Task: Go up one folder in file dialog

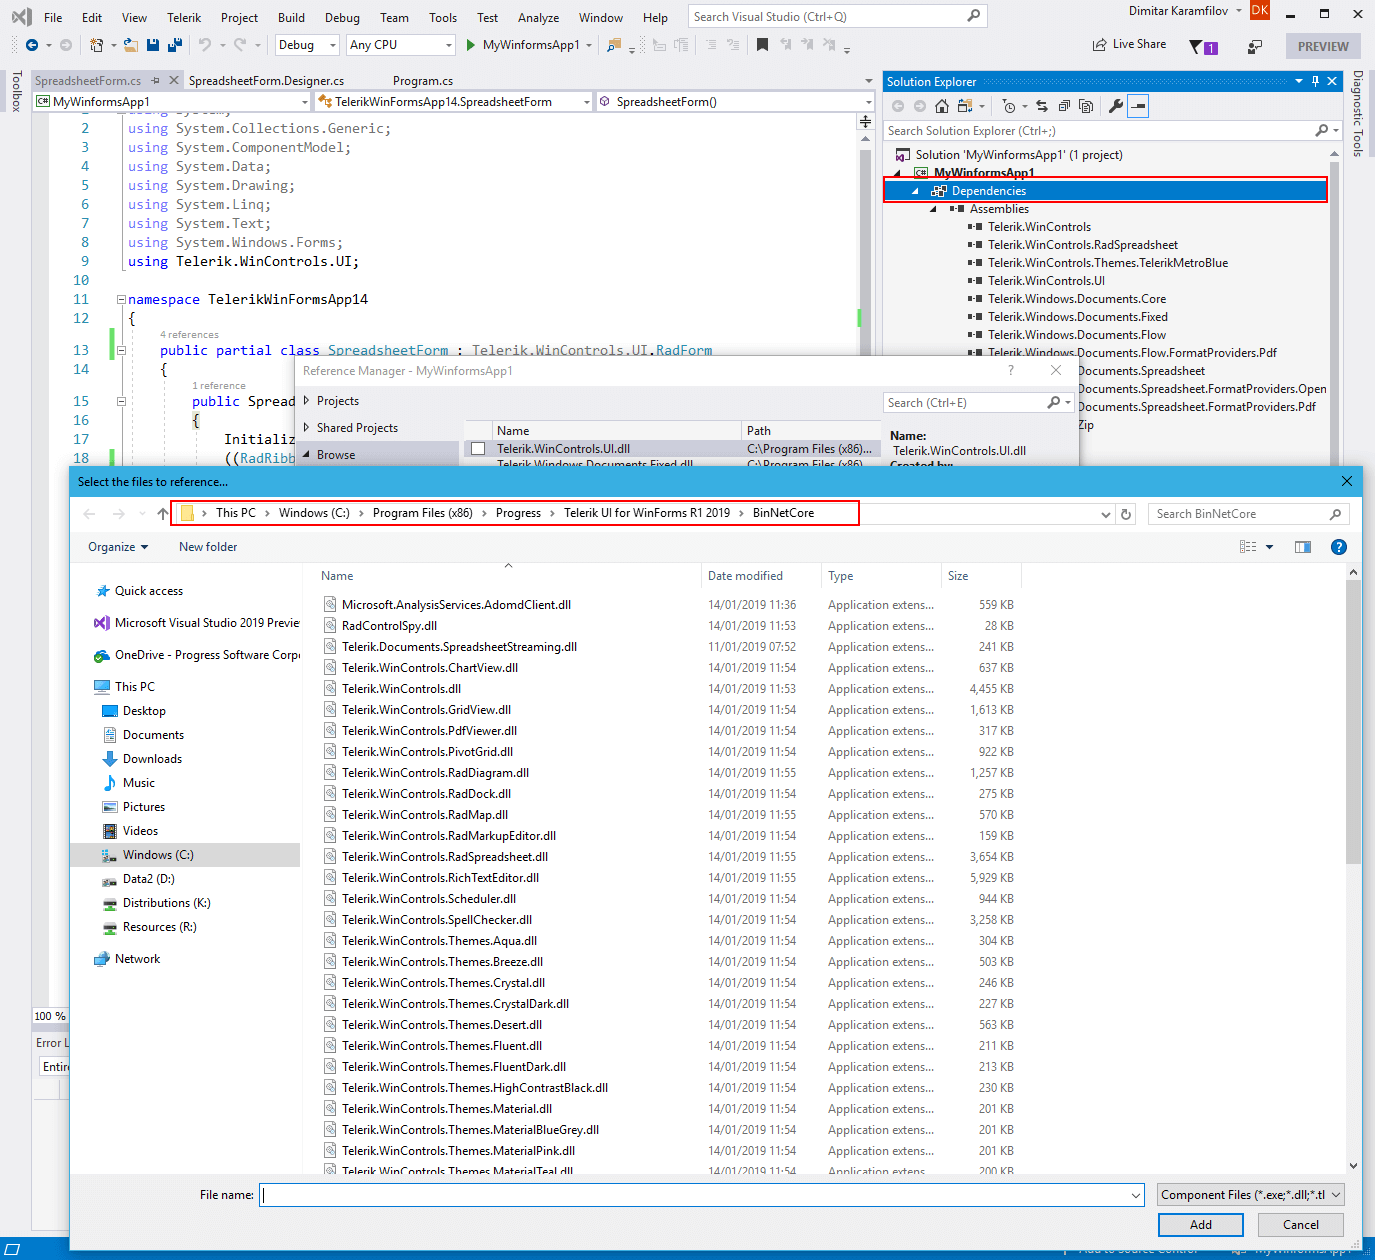Action: [x=163, y=514]
